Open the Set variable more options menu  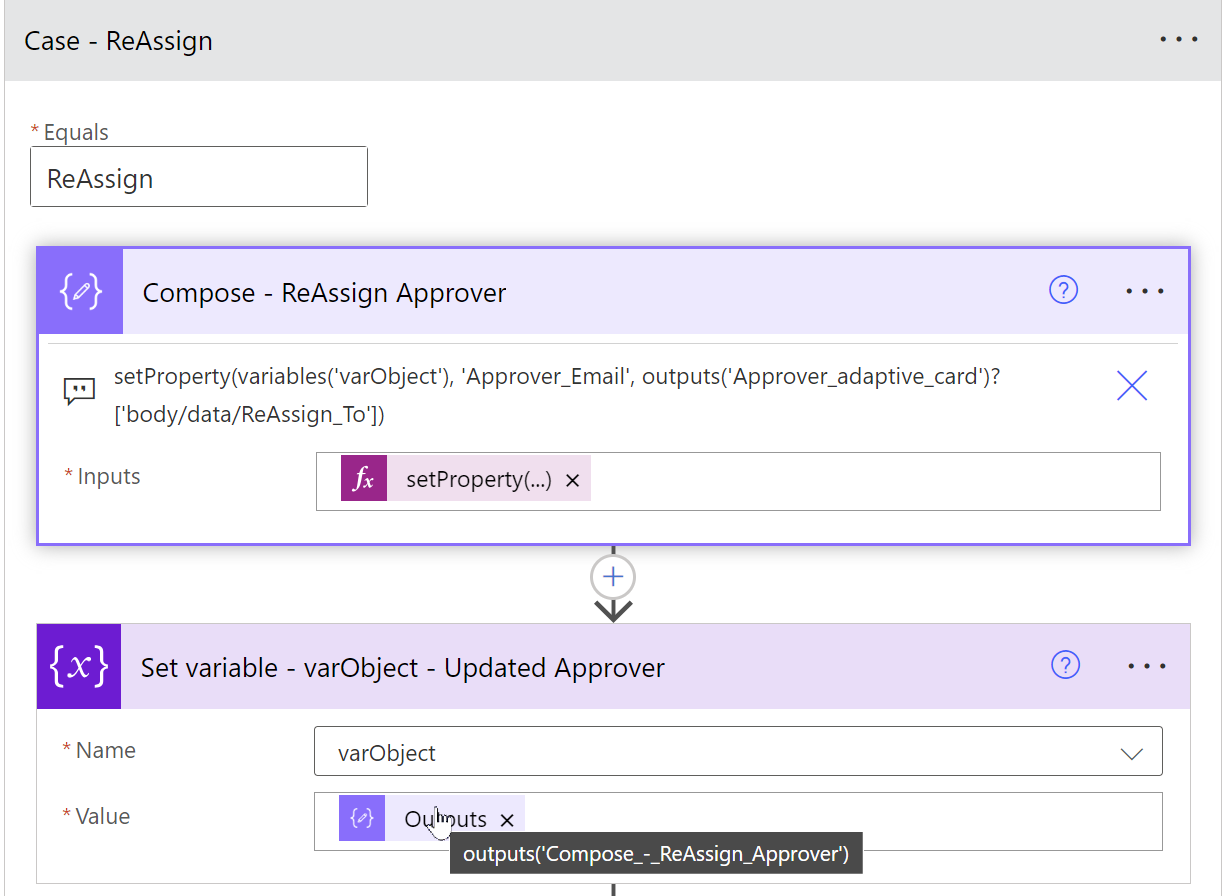coord(1147,665)
